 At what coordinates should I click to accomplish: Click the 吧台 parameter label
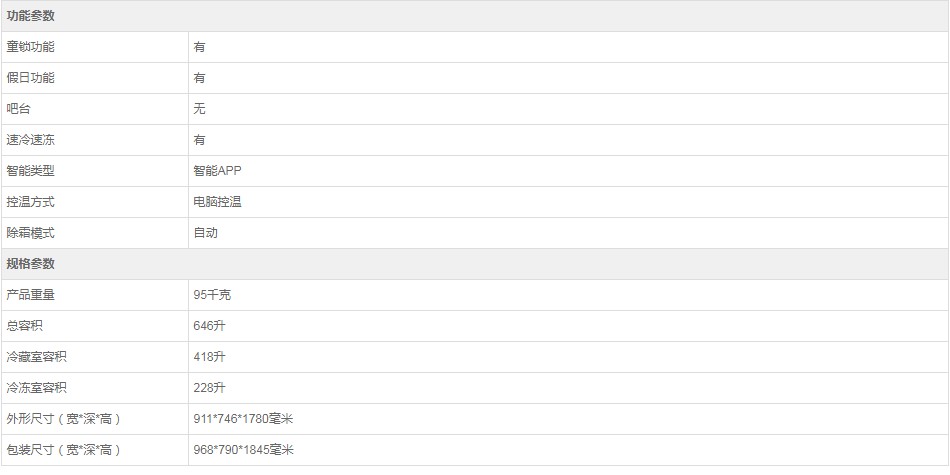pyautogui.click(x=18, y=109)
